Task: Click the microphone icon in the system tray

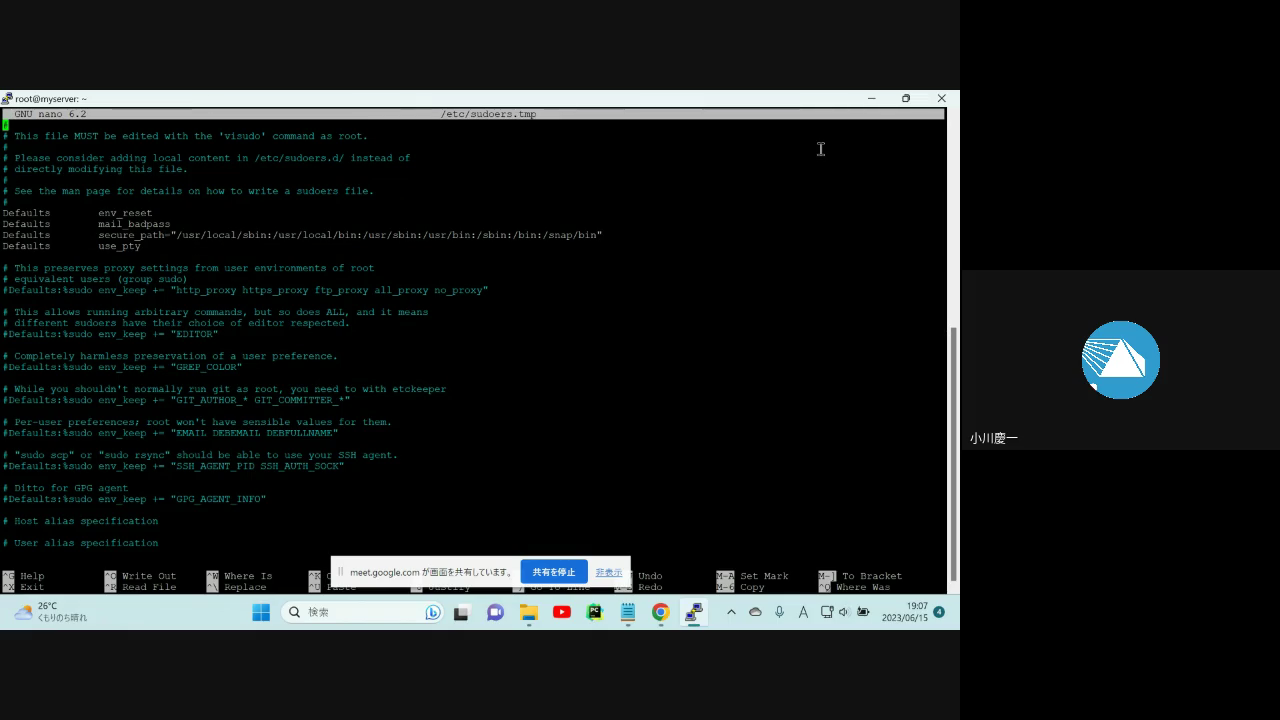Action: pyautogui.click(x=779, y=612)
